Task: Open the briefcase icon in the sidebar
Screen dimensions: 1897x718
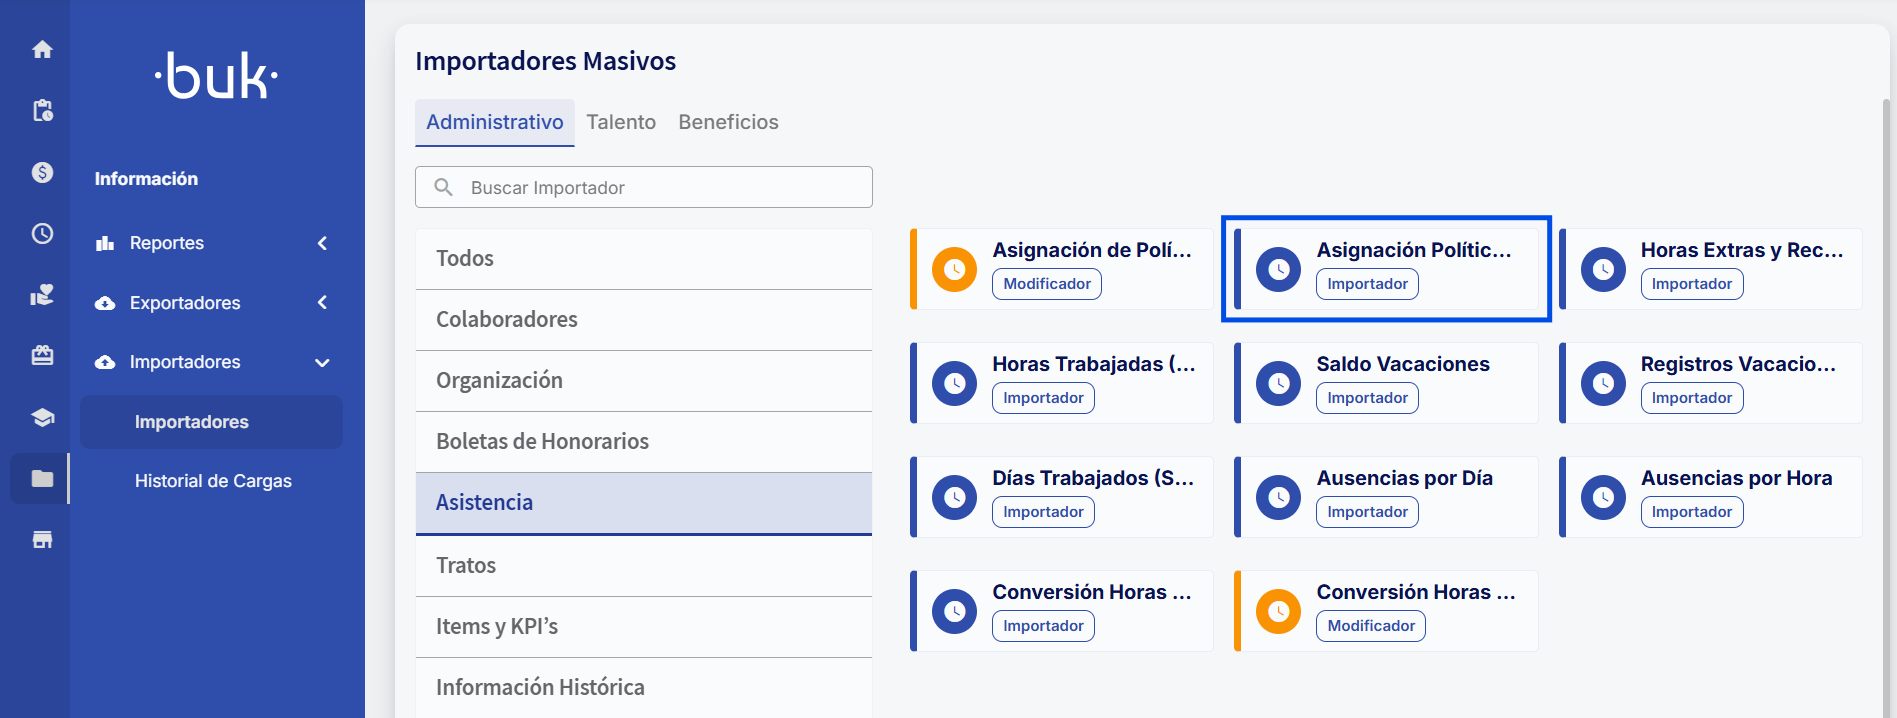Action: [41, 356]
